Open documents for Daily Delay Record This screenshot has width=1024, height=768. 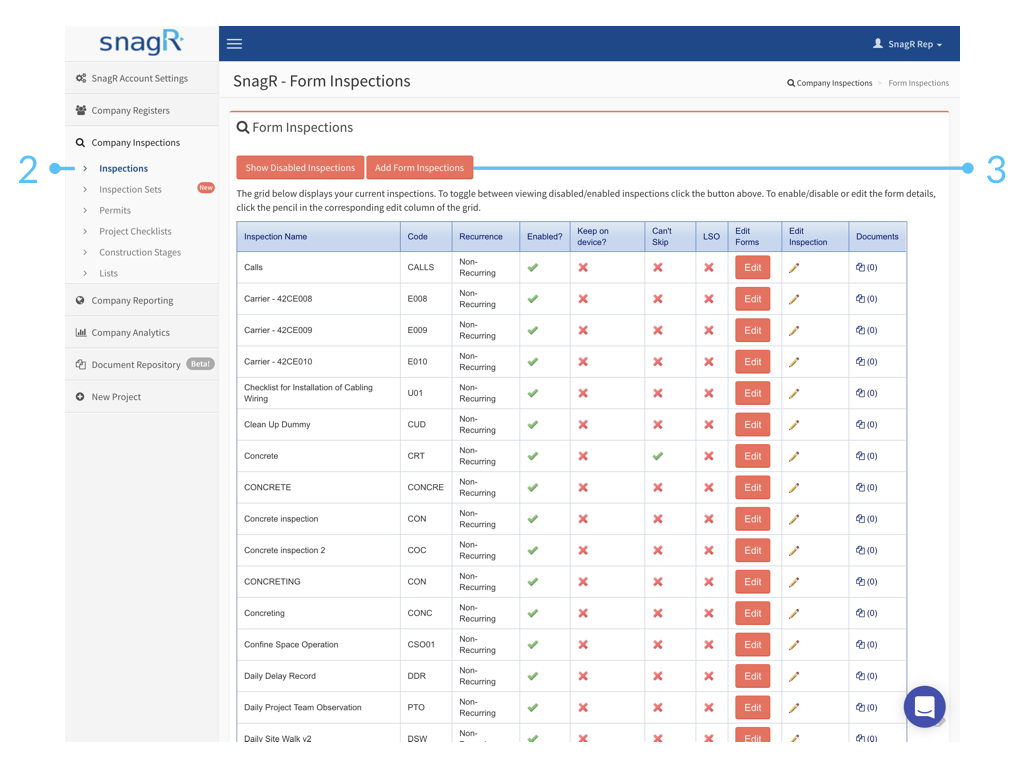(x=867, y=676)
